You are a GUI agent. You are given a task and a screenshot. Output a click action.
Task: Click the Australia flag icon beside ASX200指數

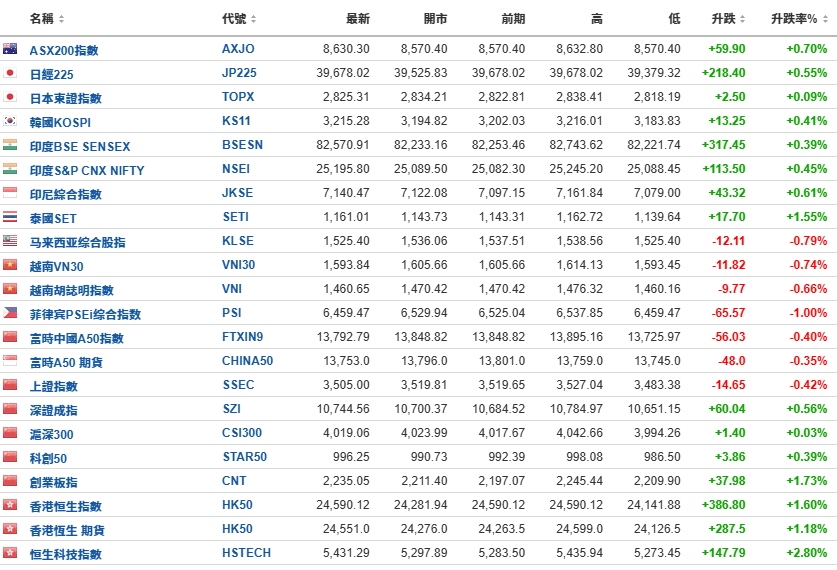[10, 49]
